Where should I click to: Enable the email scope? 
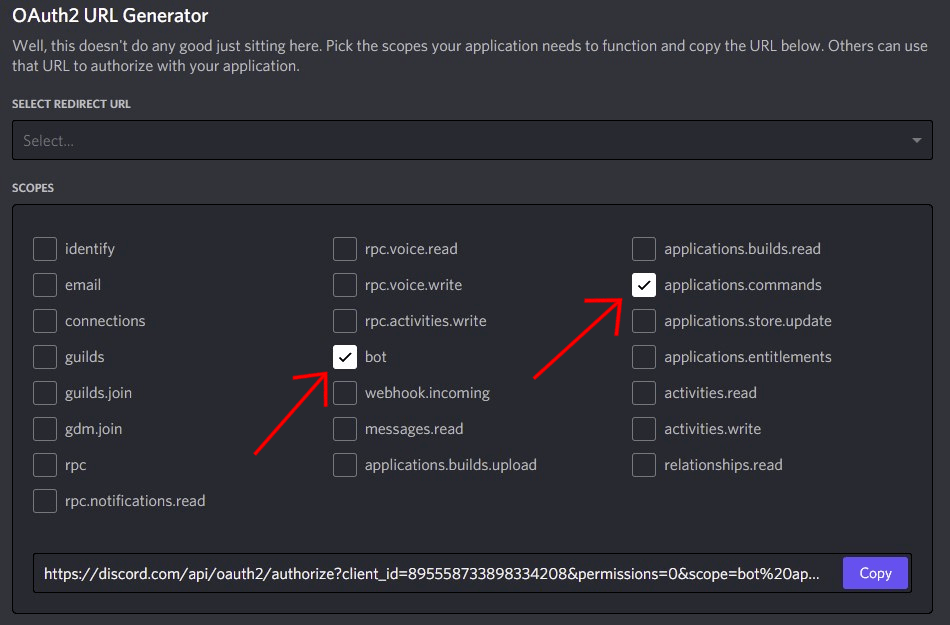(45, 285)
